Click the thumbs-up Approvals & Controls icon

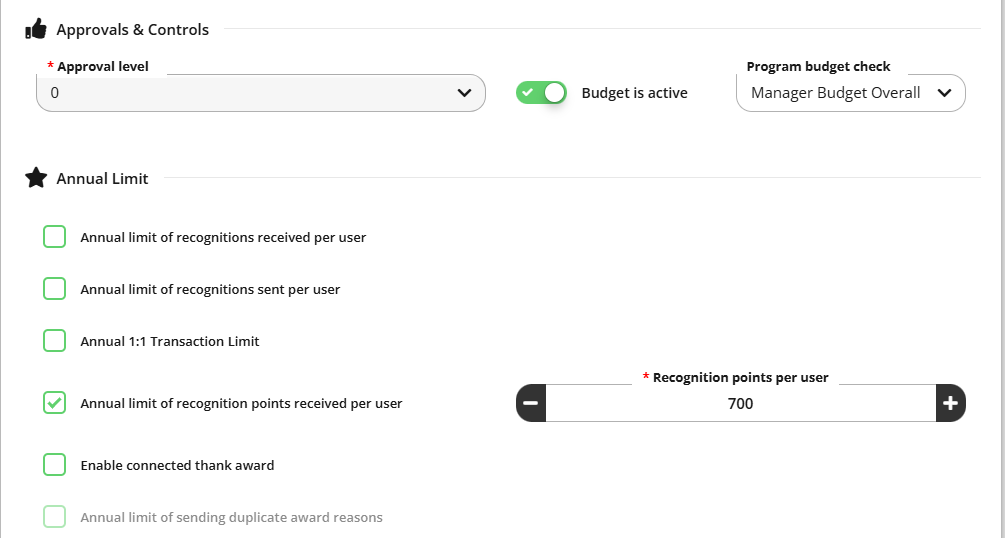[x=36, y=29]
